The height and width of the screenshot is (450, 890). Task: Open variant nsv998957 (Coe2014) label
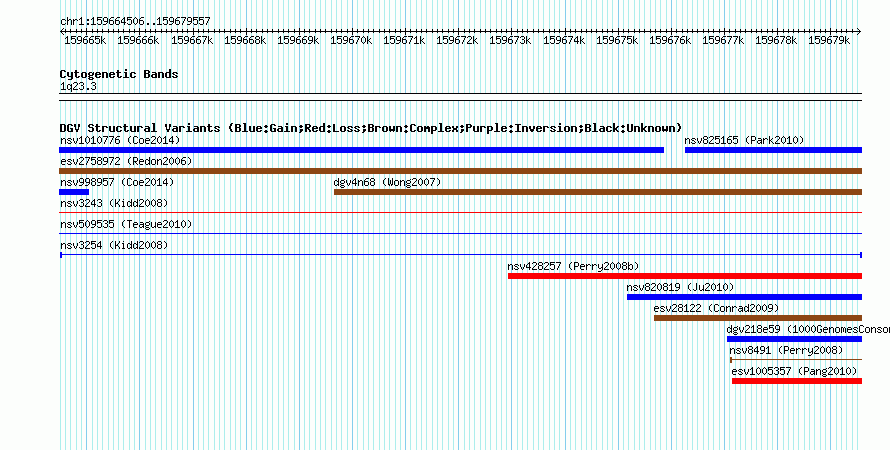coord(117,182)
